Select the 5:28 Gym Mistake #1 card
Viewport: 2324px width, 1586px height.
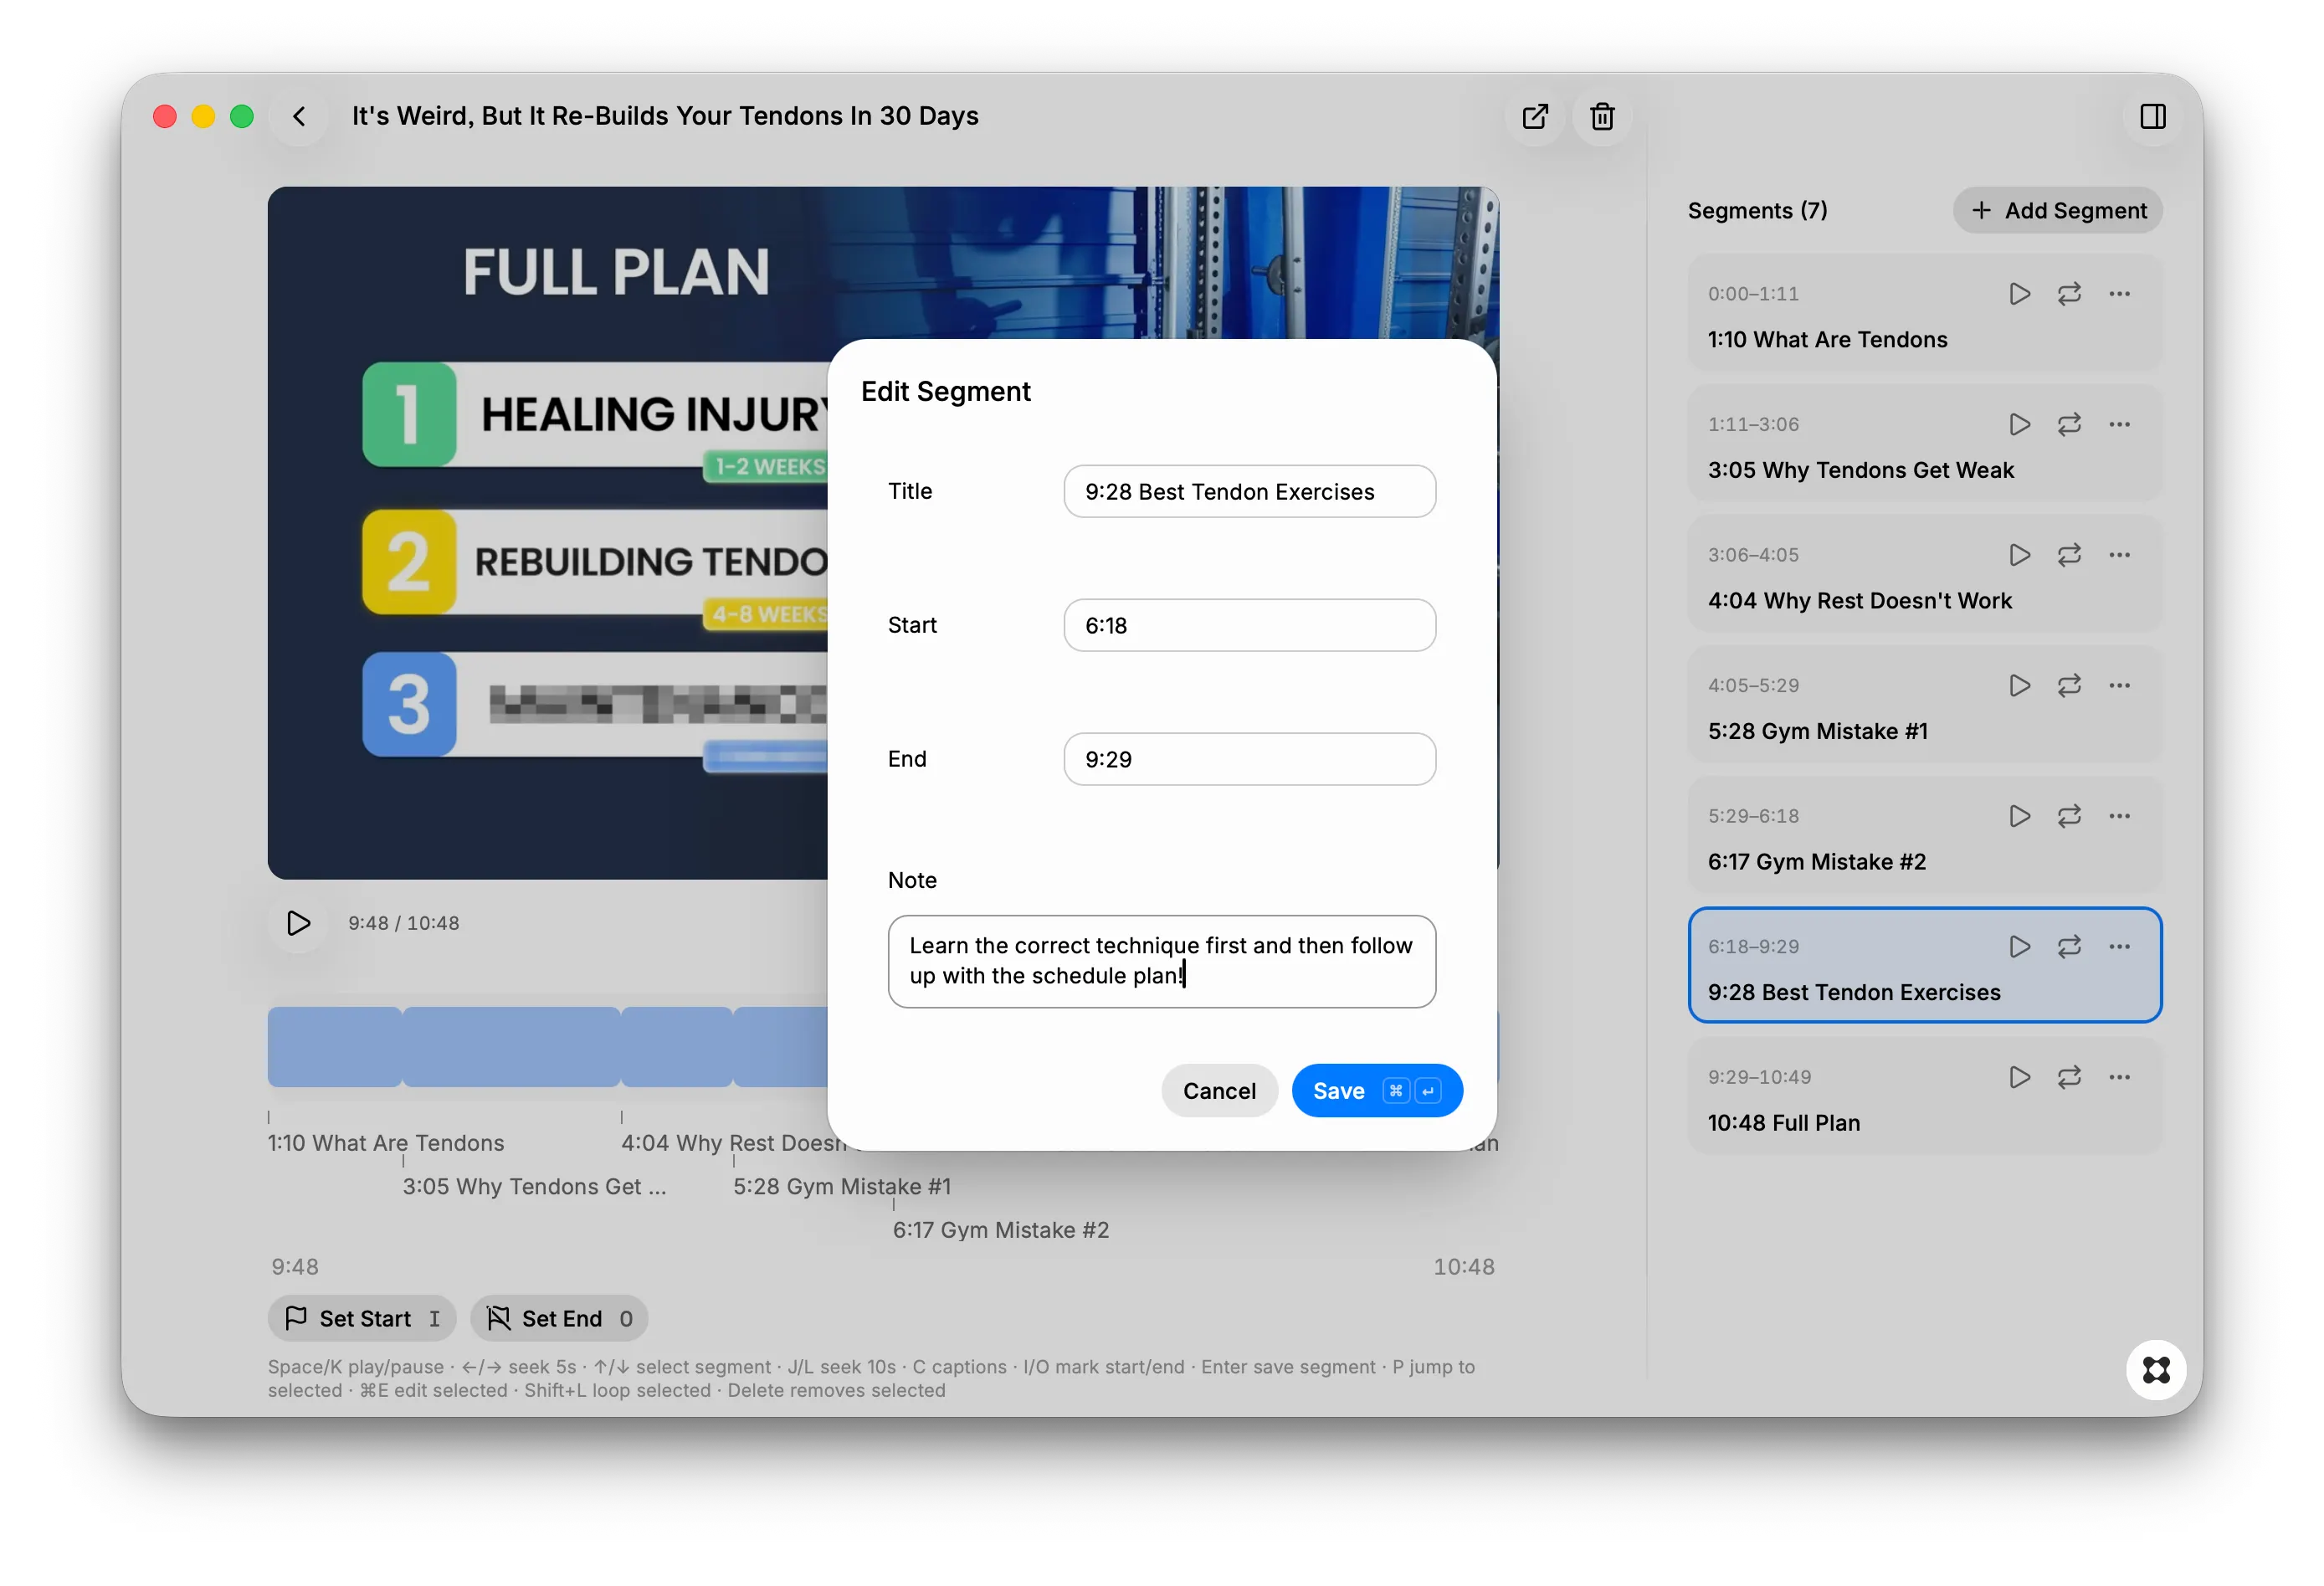pyautogui.click(x=1925, y=705)
